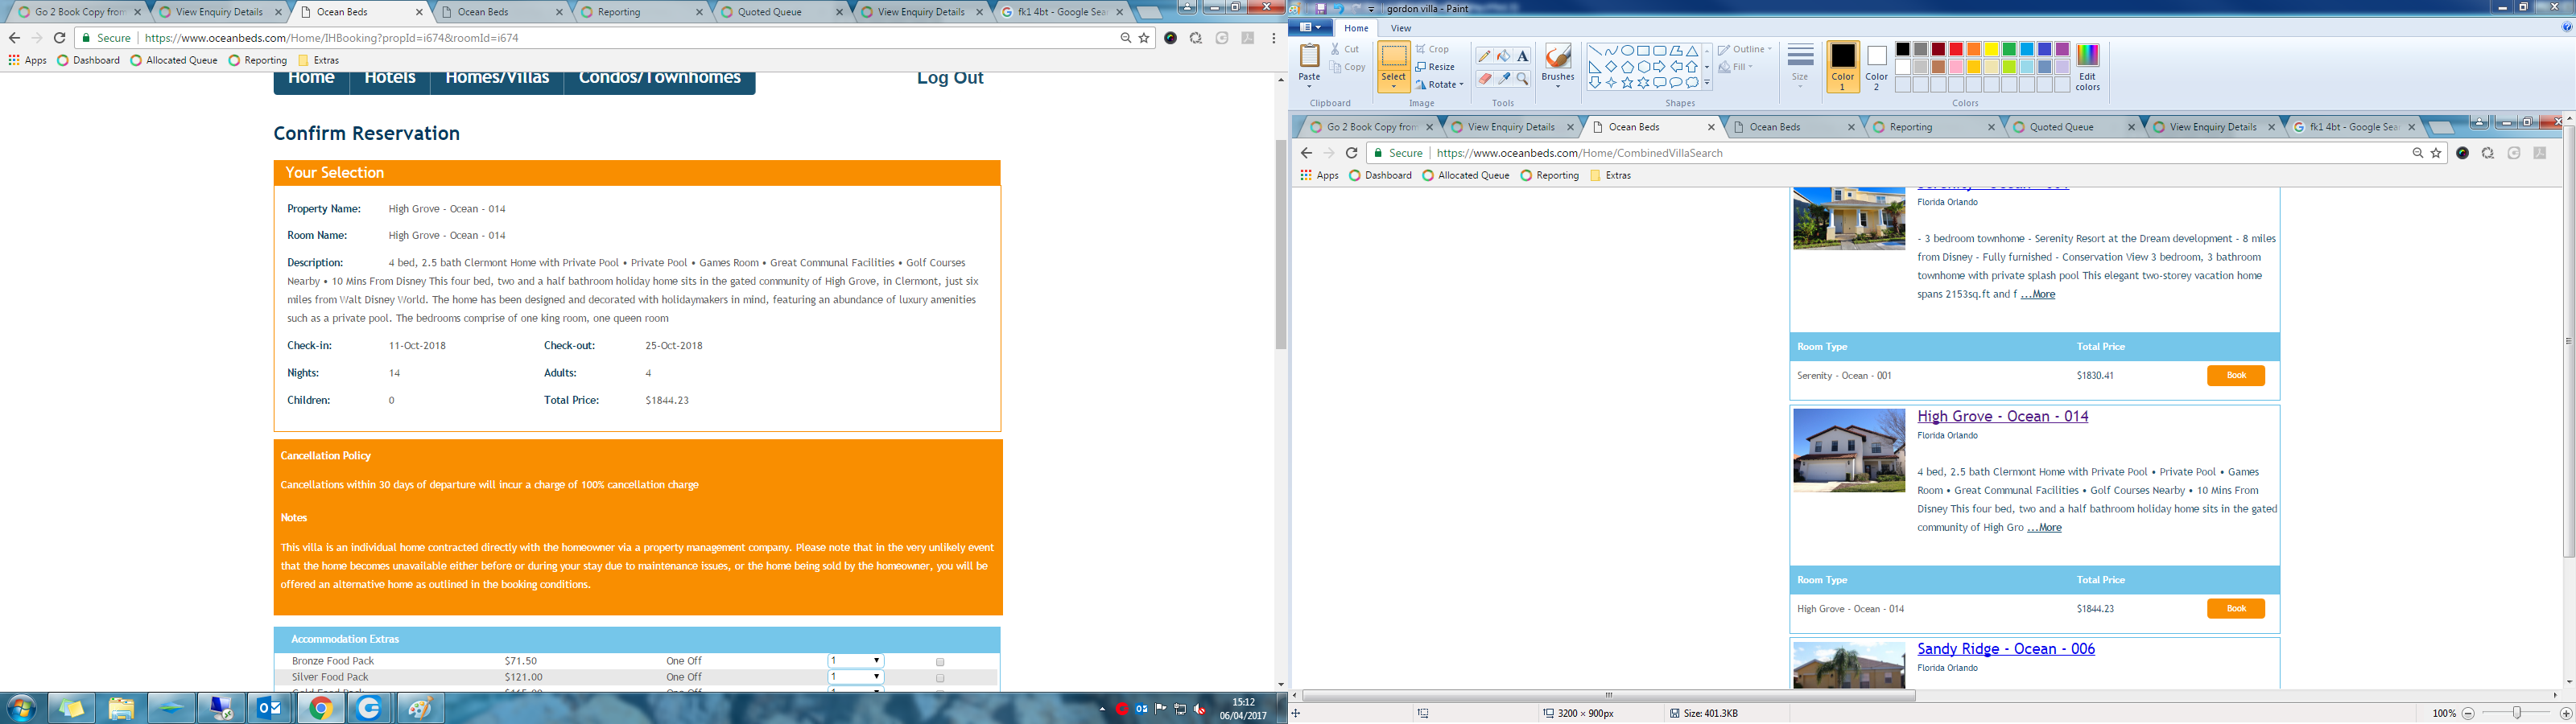Open Paint Help question mark icon
2576x724 pixels.
point(2566,27)
